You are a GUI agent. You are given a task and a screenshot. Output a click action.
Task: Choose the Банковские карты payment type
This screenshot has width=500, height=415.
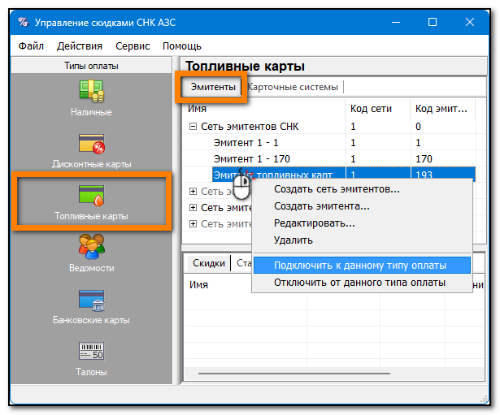tap(91, 307)
